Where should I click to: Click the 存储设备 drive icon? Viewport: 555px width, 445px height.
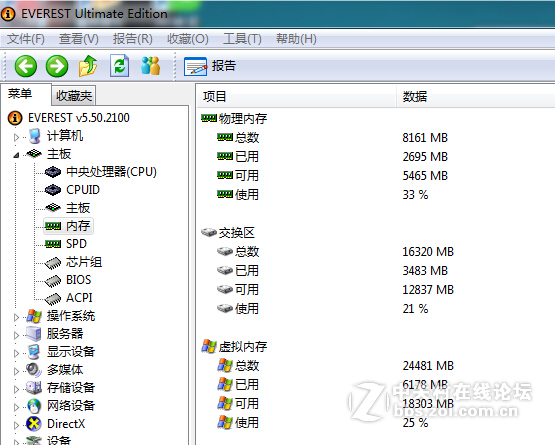[34, 388]
